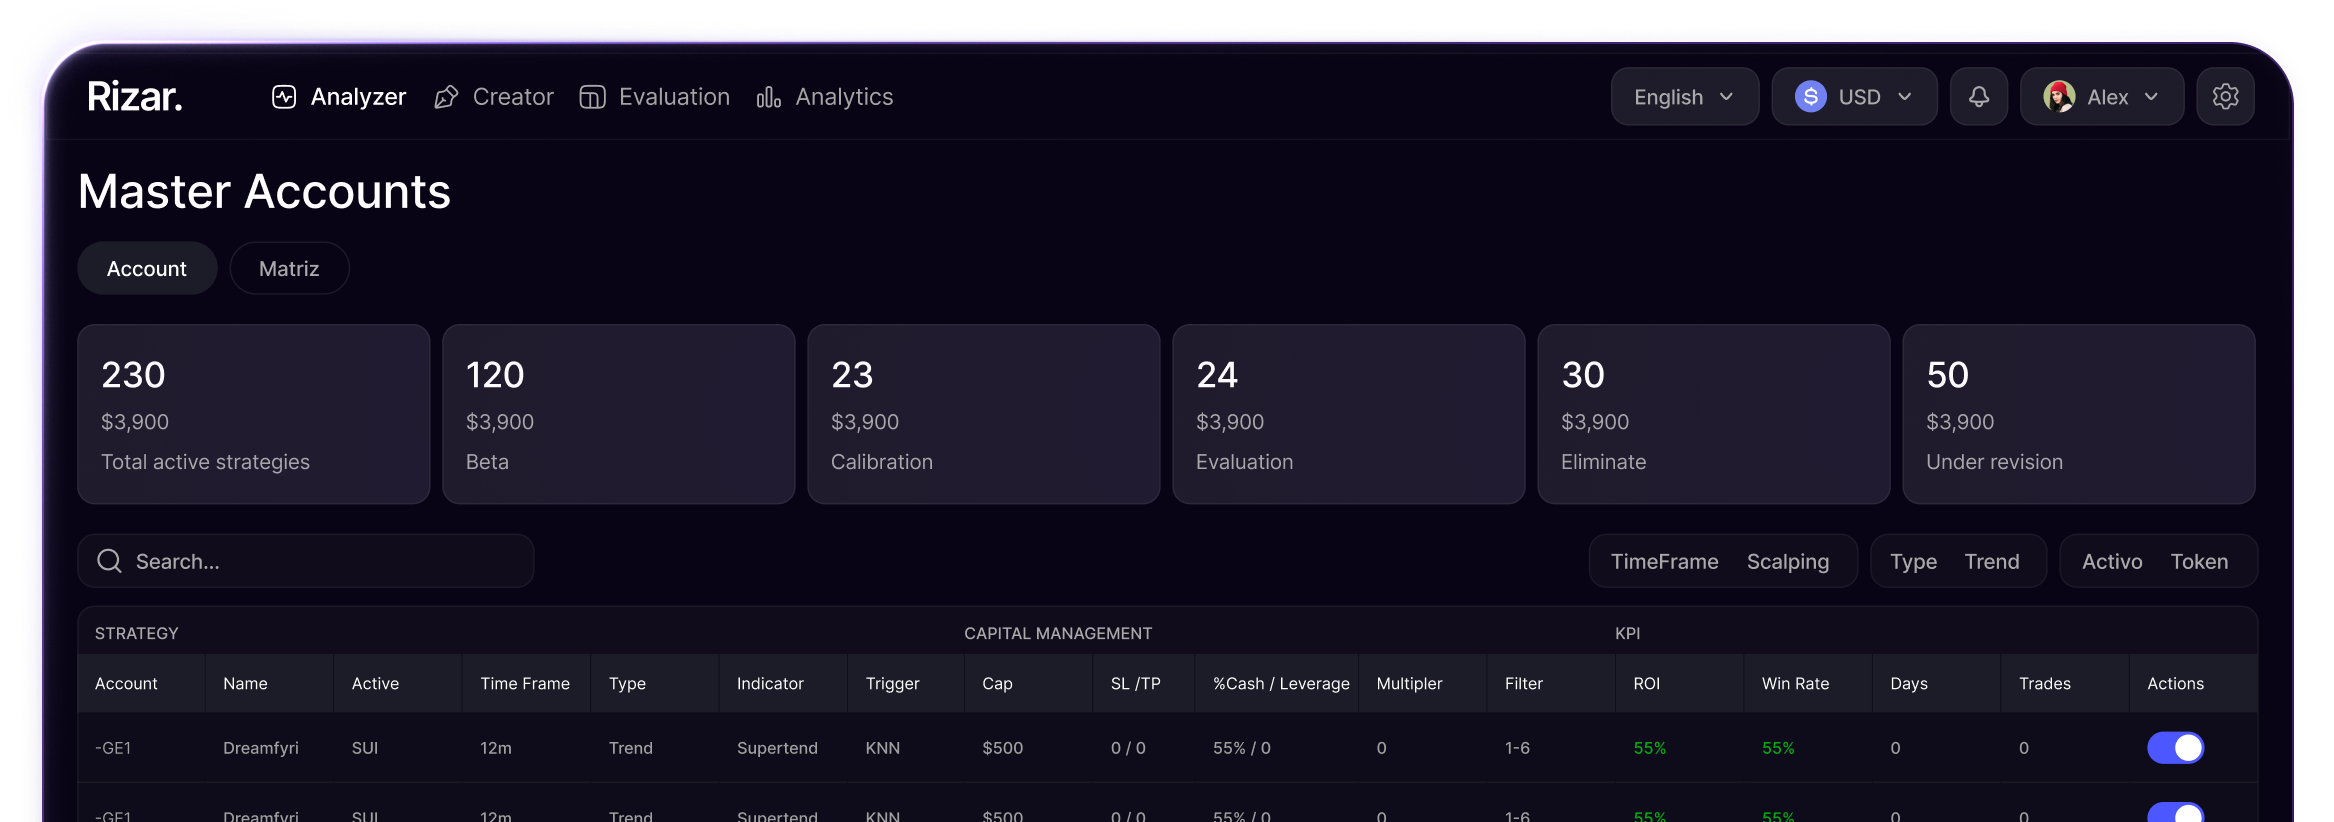Open Activo Token filter
Screen dimensions: 2334x822
click(2158, 561)
